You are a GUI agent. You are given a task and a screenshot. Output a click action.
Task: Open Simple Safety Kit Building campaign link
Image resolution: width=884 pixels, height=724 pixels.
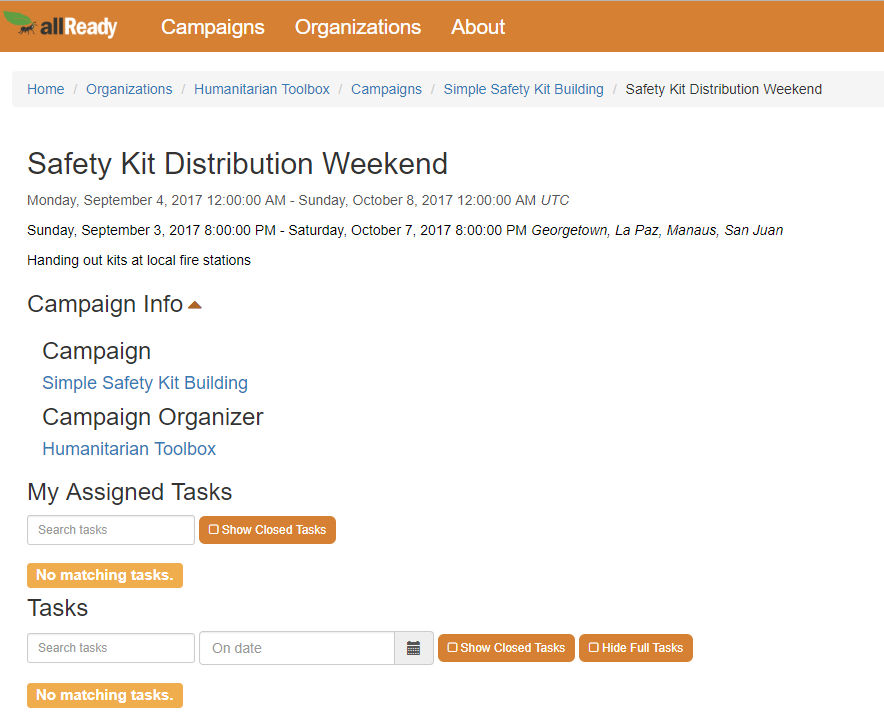145,383
